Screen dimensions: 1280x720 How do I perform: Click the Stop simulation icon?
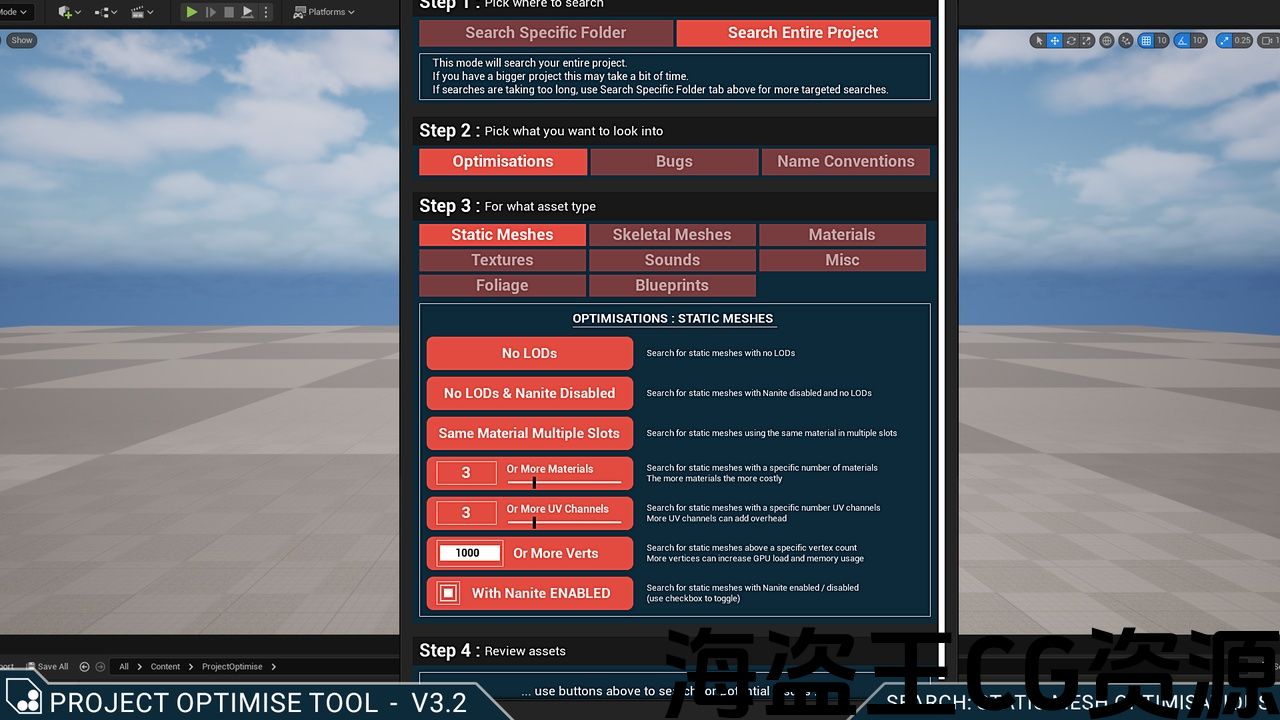coord(229,12)
